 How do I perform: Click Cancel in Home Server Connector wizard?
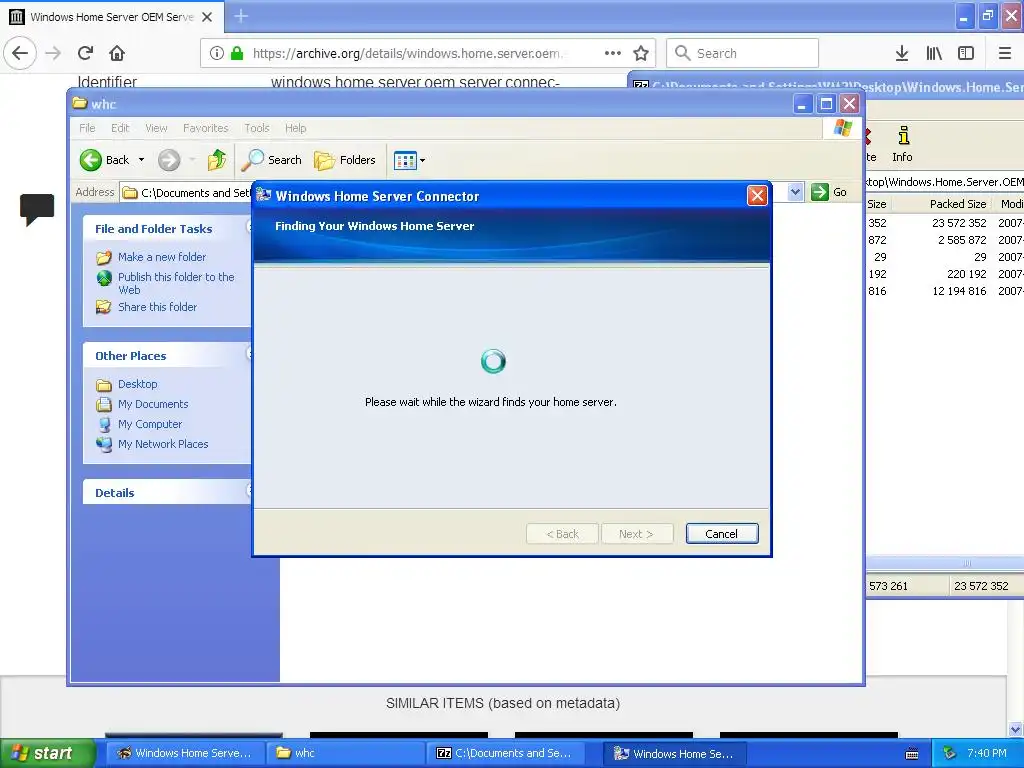(722, 534)
